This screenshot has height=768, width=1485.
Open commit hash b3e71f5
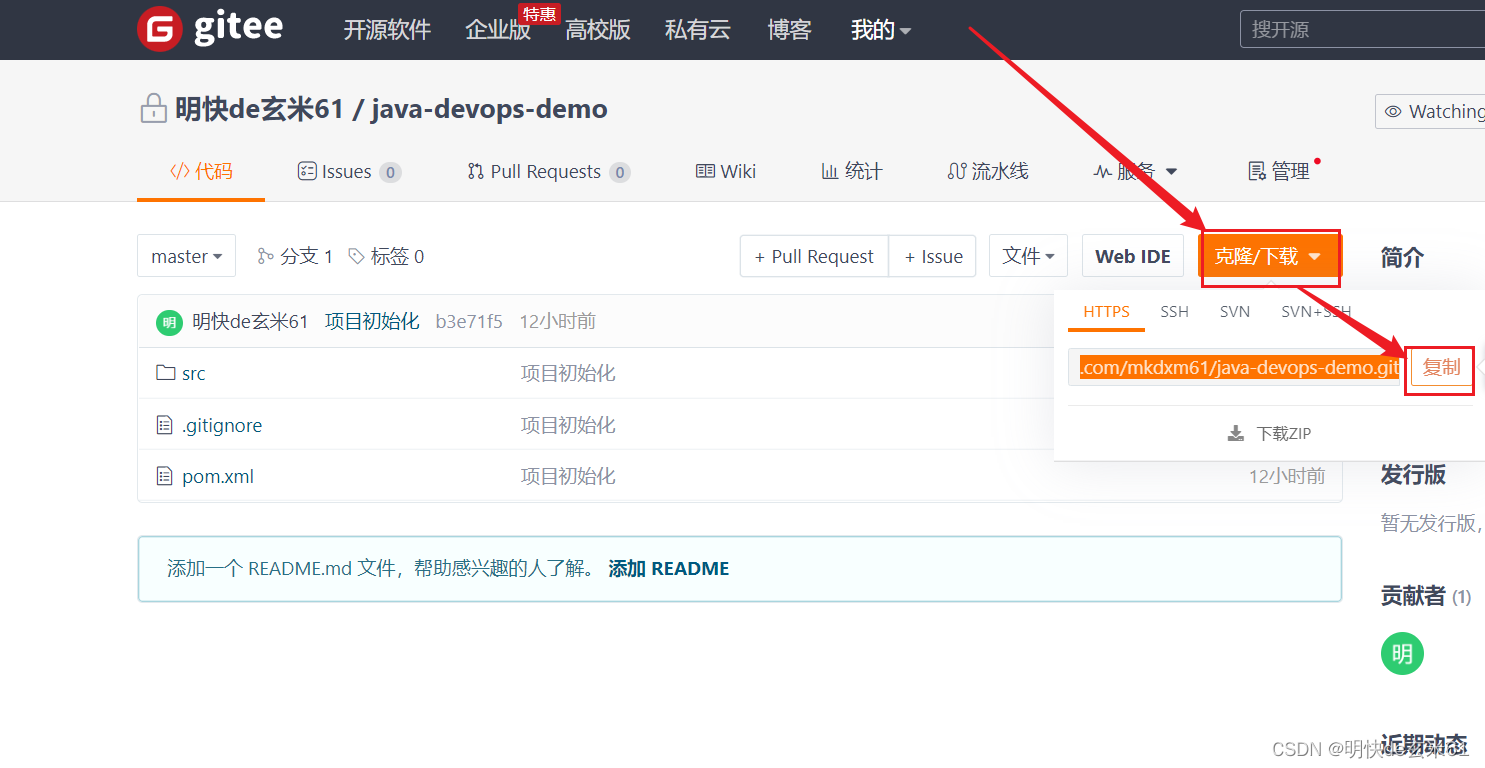coord(469,321)
